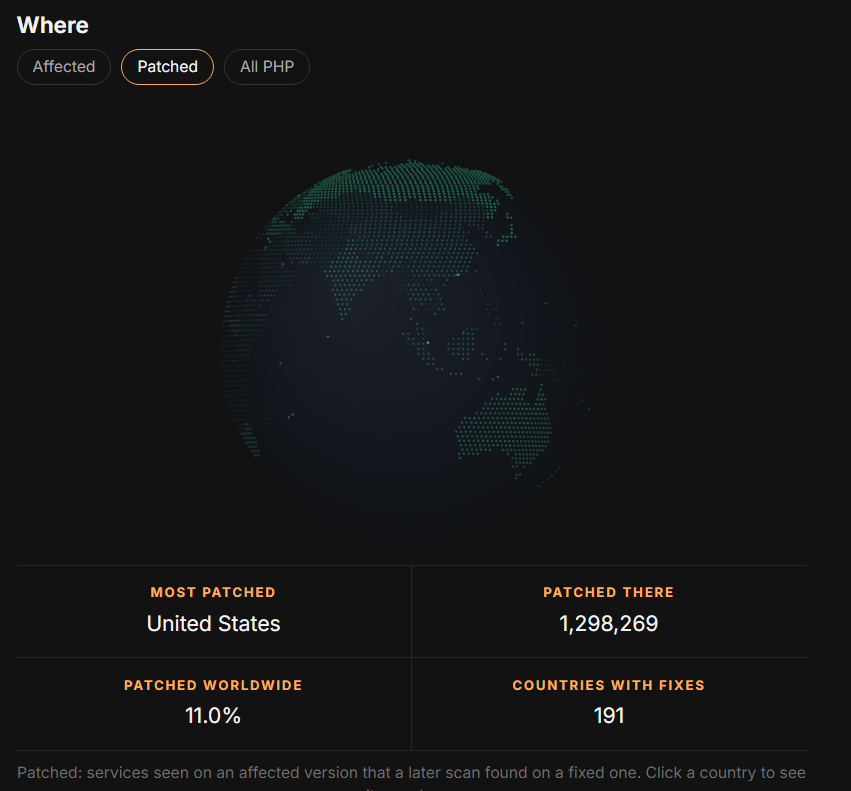Screen dimensions: 851x791
Task: Click the 'PATCHED WORLDWIDE' label
Action: [213, 685]
